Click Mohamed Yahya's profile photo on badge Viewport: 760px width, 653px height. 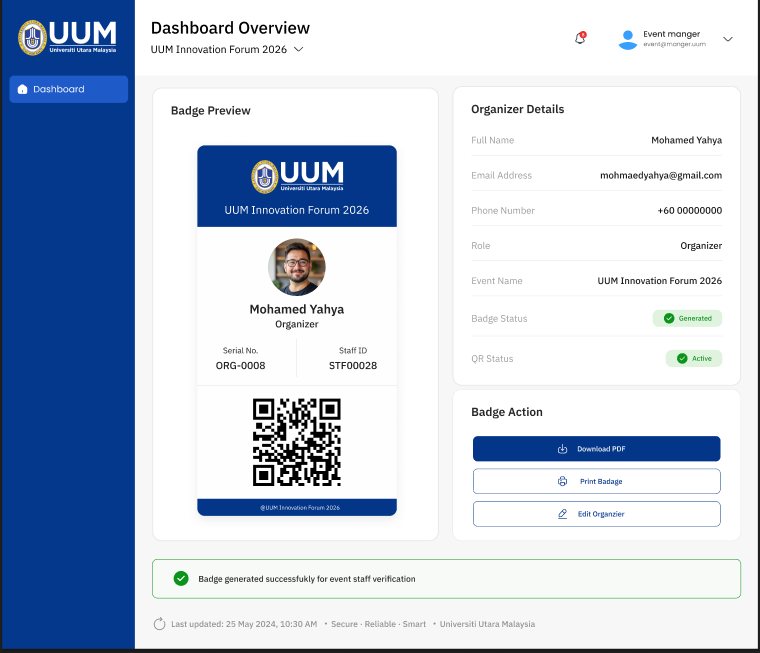tap(297, 267)
